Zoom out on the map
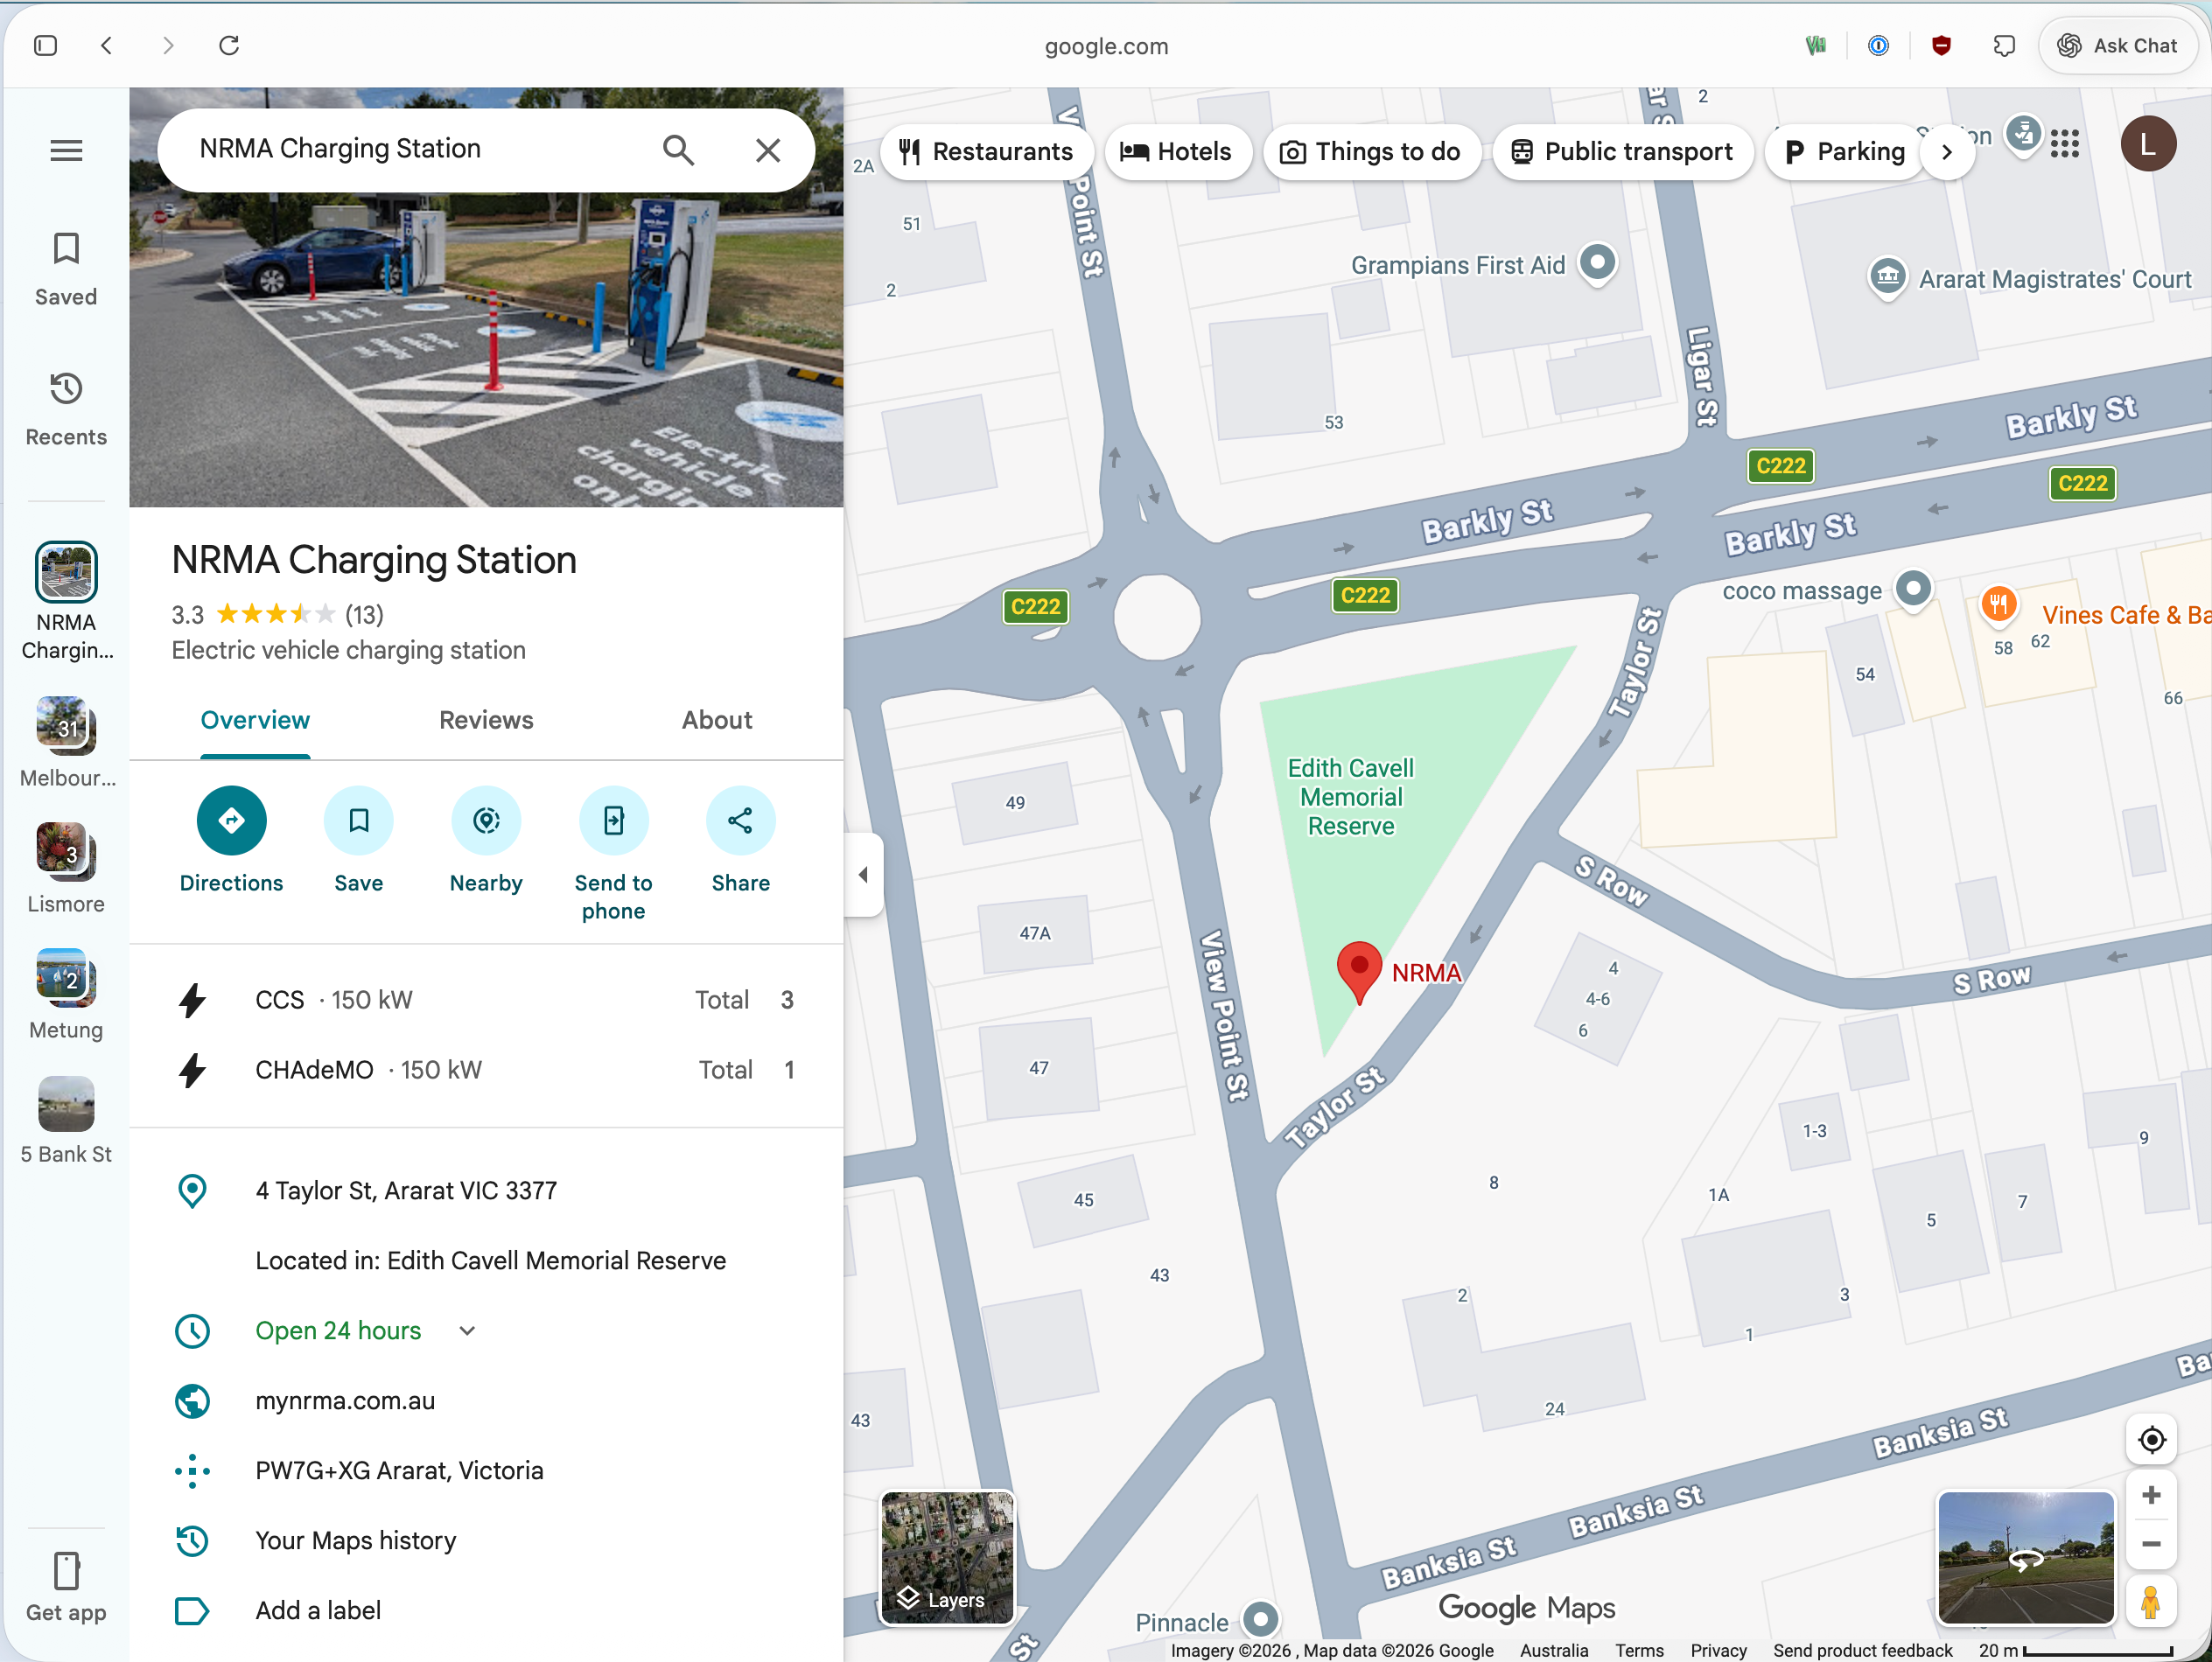 (x=2151, y=1544)
